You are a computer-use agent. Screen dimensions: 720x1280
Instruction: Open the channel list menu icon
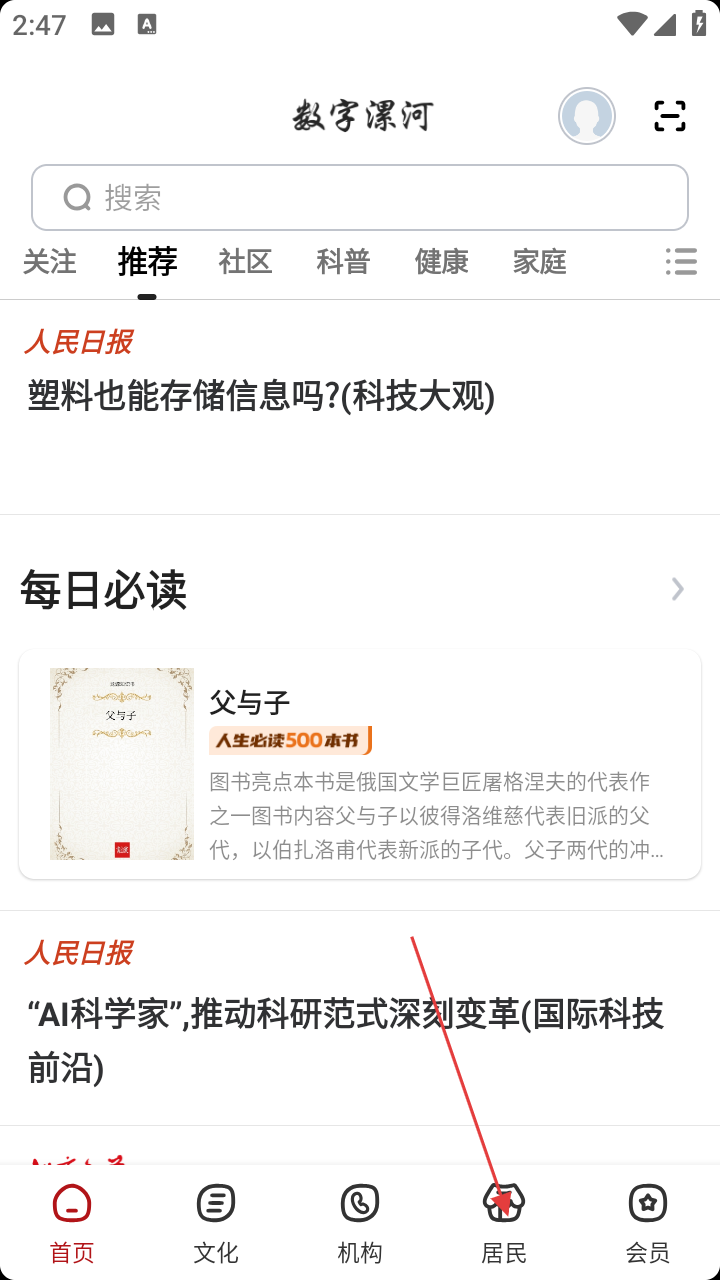point(681,262)
